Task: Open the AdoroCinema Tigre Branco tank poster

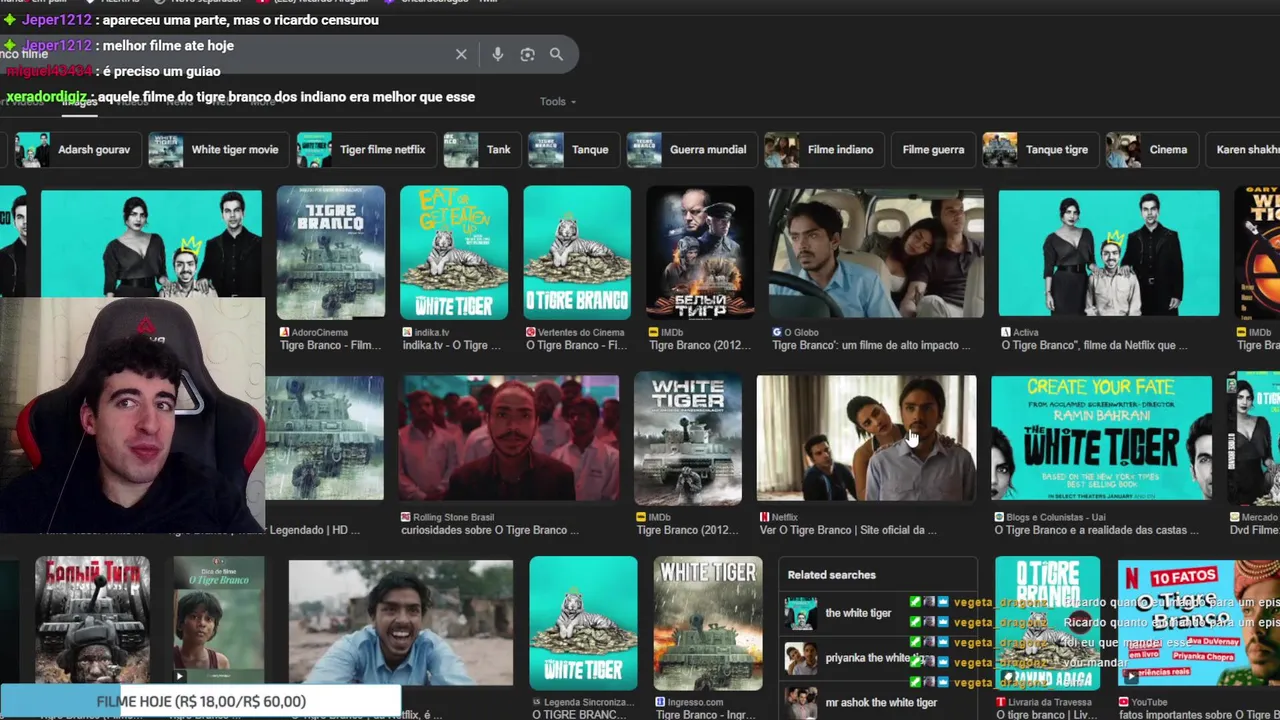Action: pyautogui.click(x=331, y=252)
